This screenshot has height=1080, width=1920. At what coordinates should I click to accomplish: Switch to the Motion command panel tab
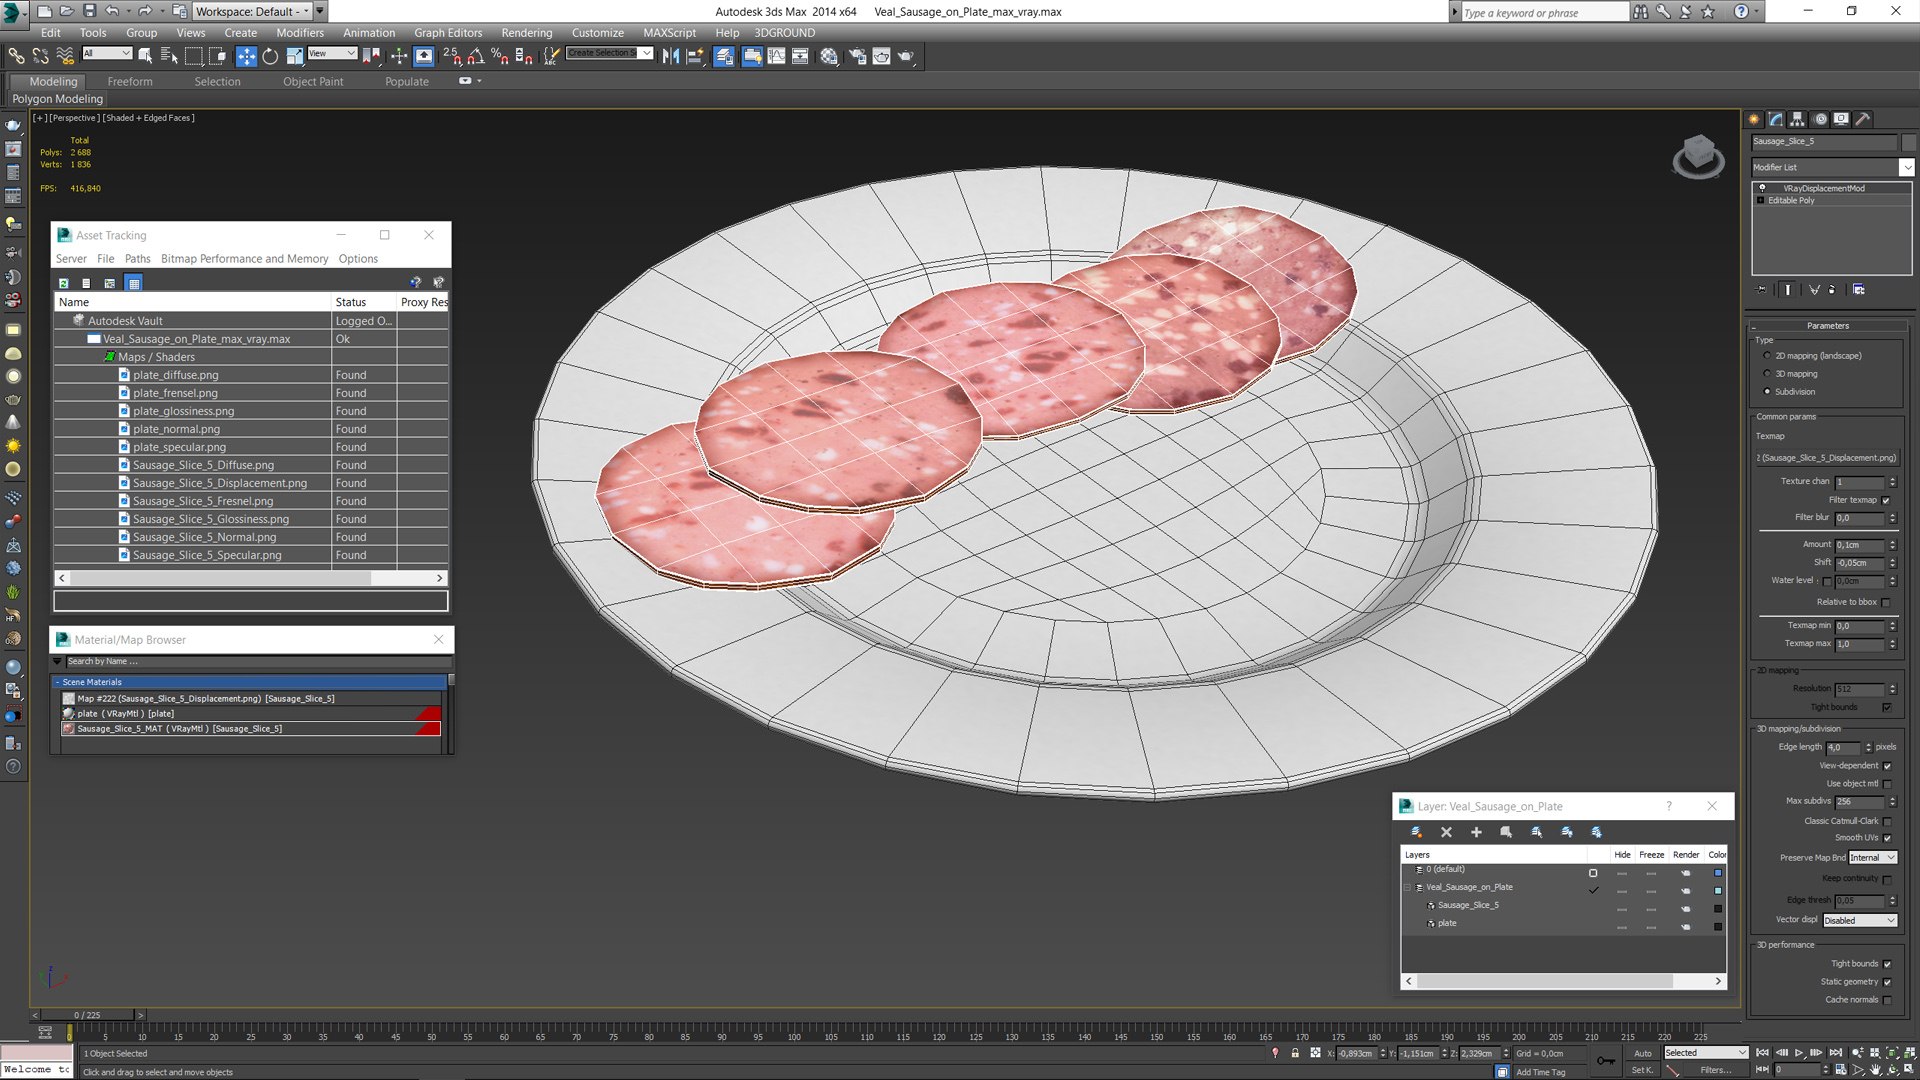pyautogui.click(x=1820, y=119)
